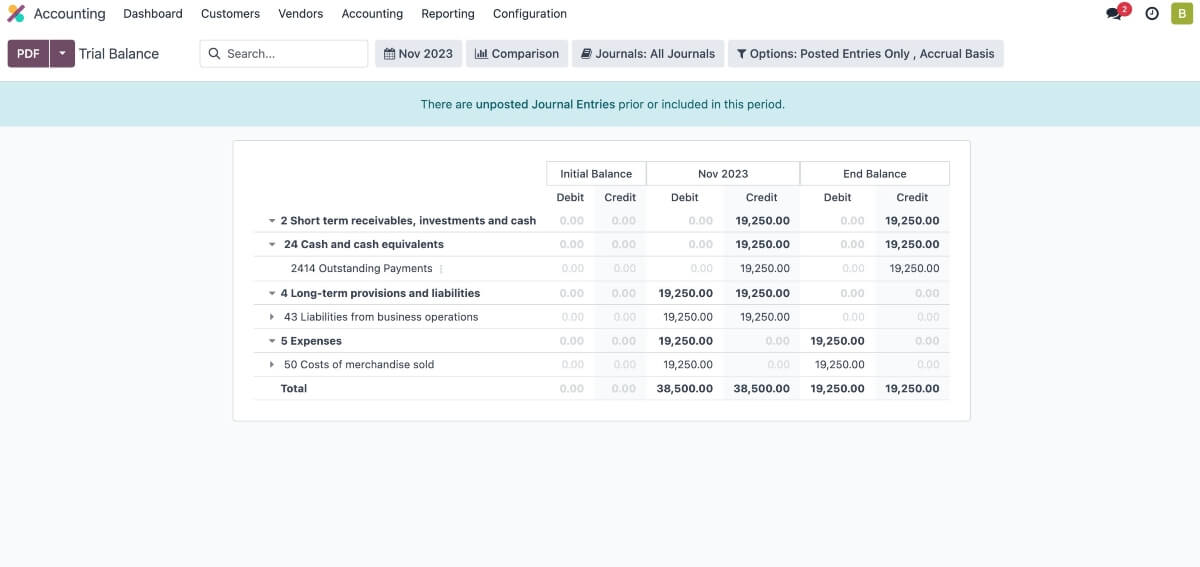Open the activities clock icon
The image size is (1200, 567).
(1152, 14)
